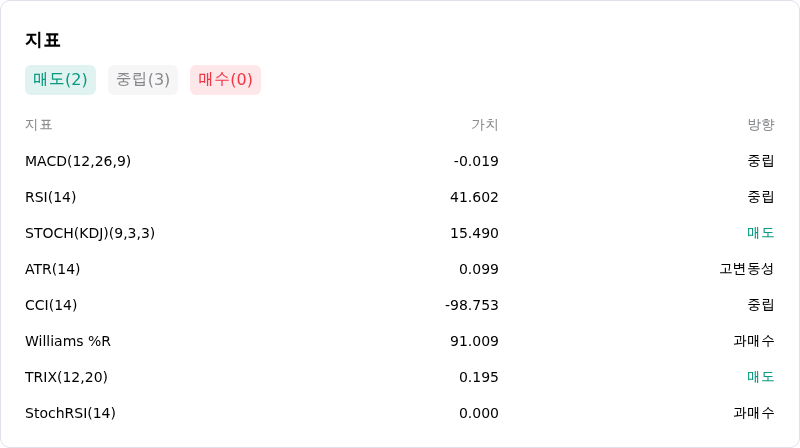Select the Williams %R indicator
Image resolution: width=800 pixels, height=448 pixels.
click(68, 341)
